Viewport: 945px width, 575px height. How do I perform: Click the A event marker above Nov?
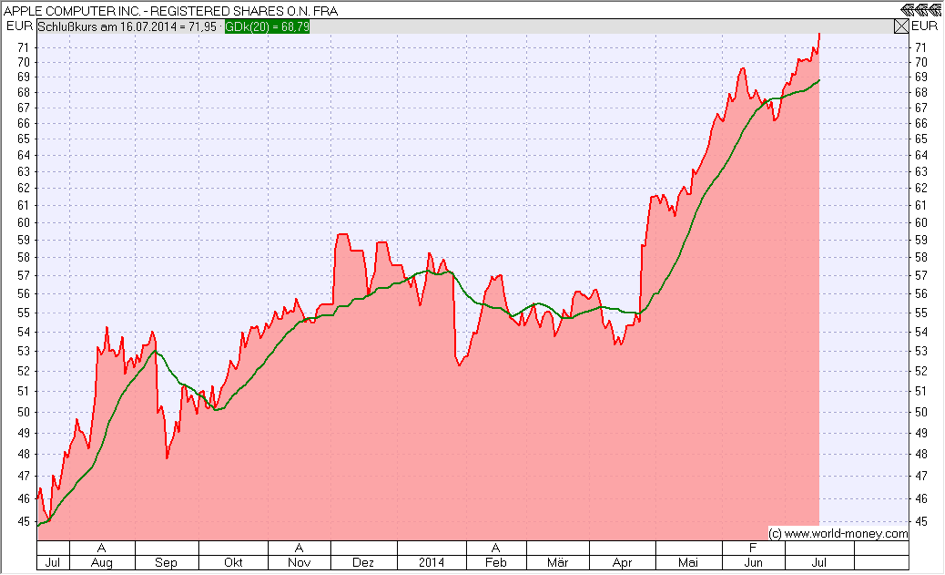coord(299,548)
